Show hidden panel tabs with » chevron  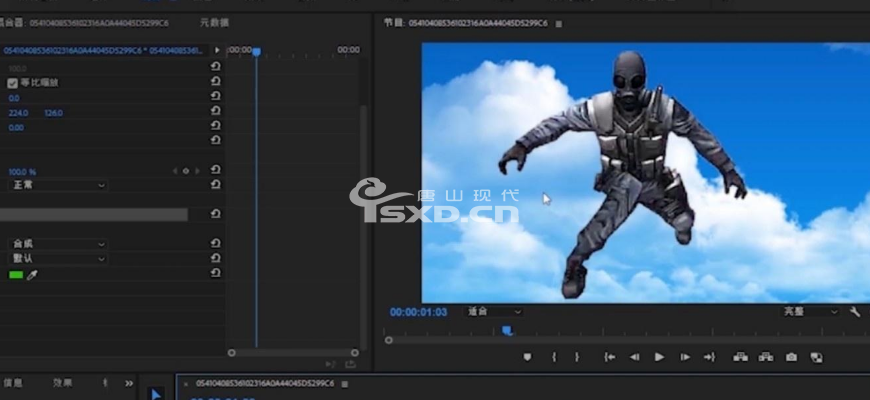coord(129,383)
